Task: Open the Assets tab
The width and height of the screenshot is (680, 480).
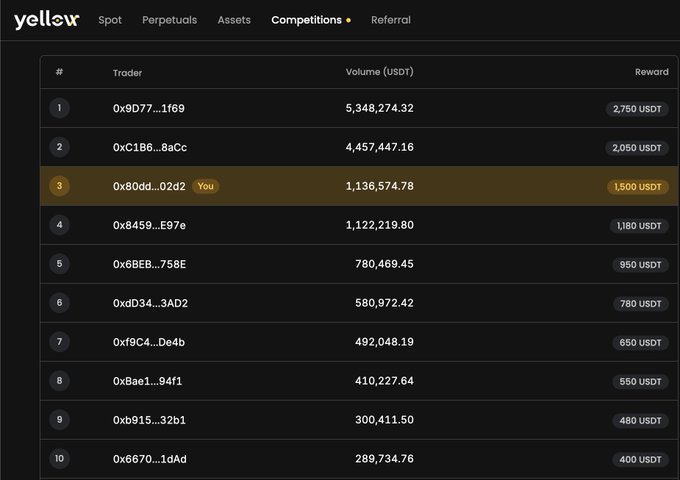Action: (234, 20)
